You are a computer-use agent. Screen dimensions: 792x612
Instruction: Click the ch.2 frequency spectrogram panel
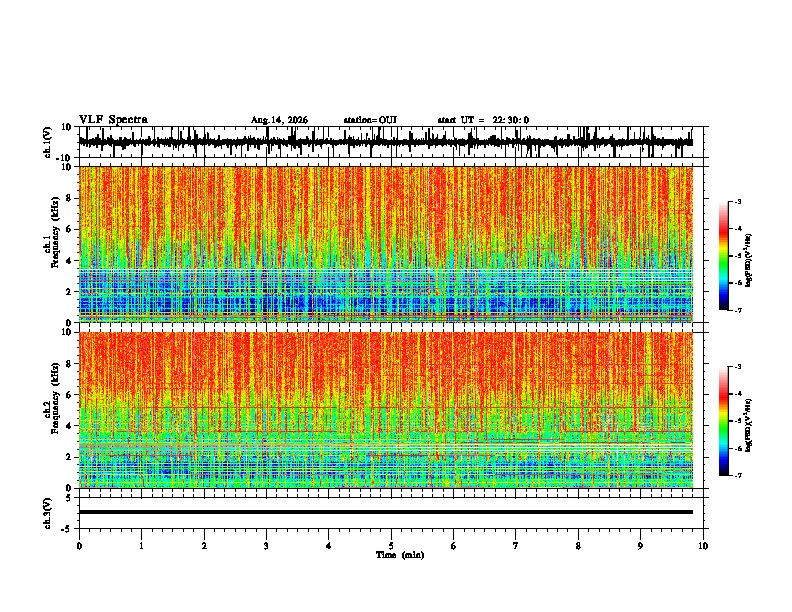point(386,410)
